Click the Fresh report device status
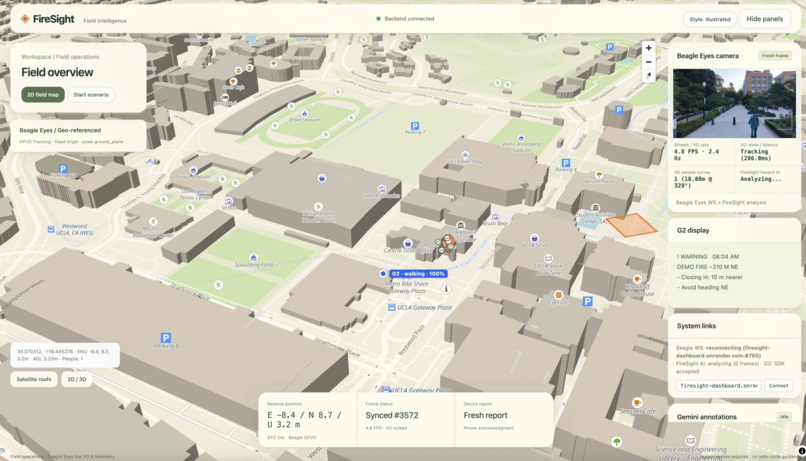 [x=485, y=415]
